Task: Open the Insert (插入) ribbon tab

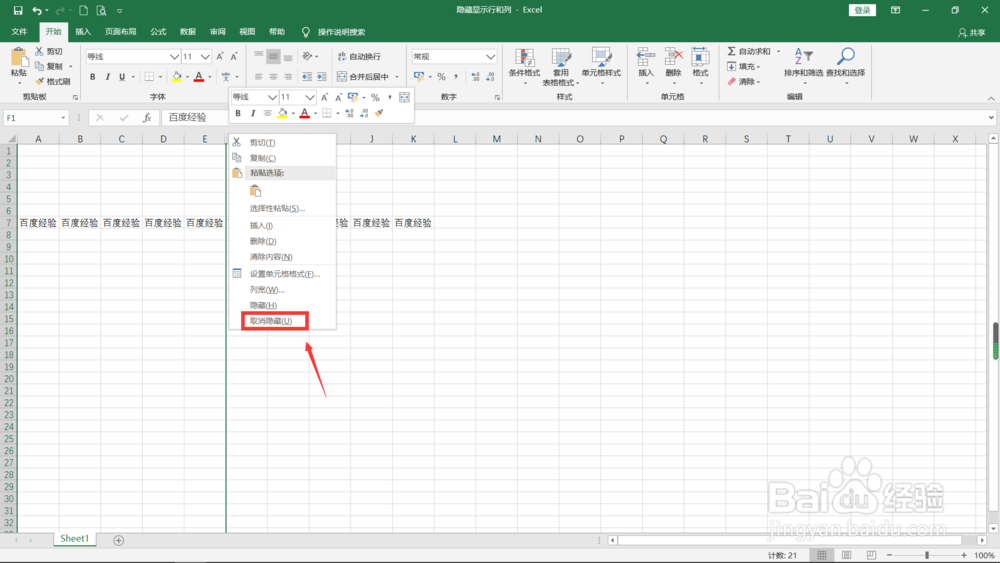Action: pos(83,32)
